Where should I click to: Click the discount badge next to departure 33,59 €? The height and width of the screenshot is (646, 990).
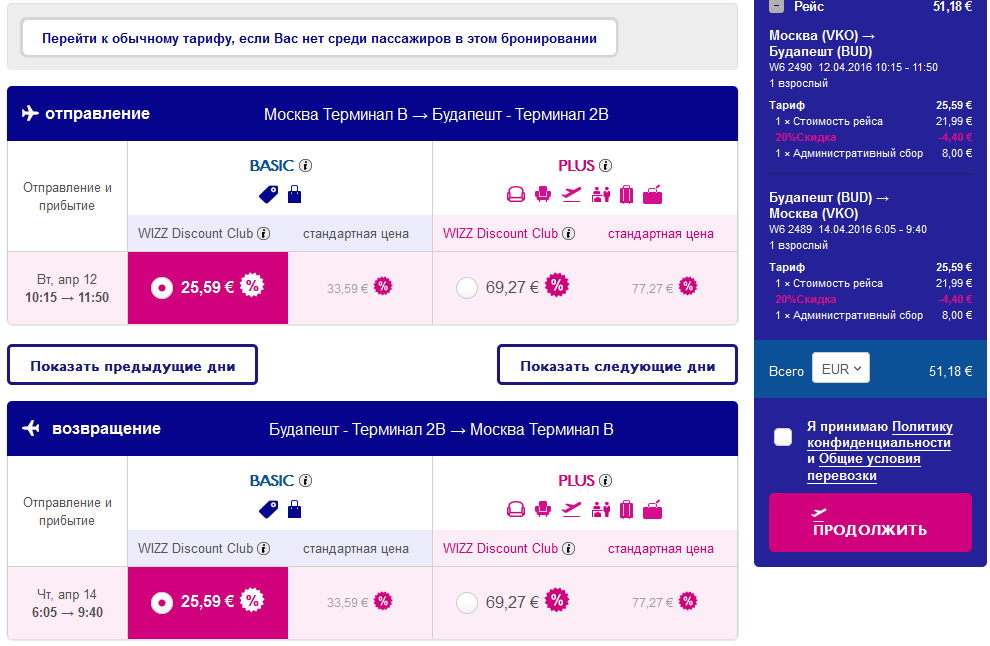[382, 287]
